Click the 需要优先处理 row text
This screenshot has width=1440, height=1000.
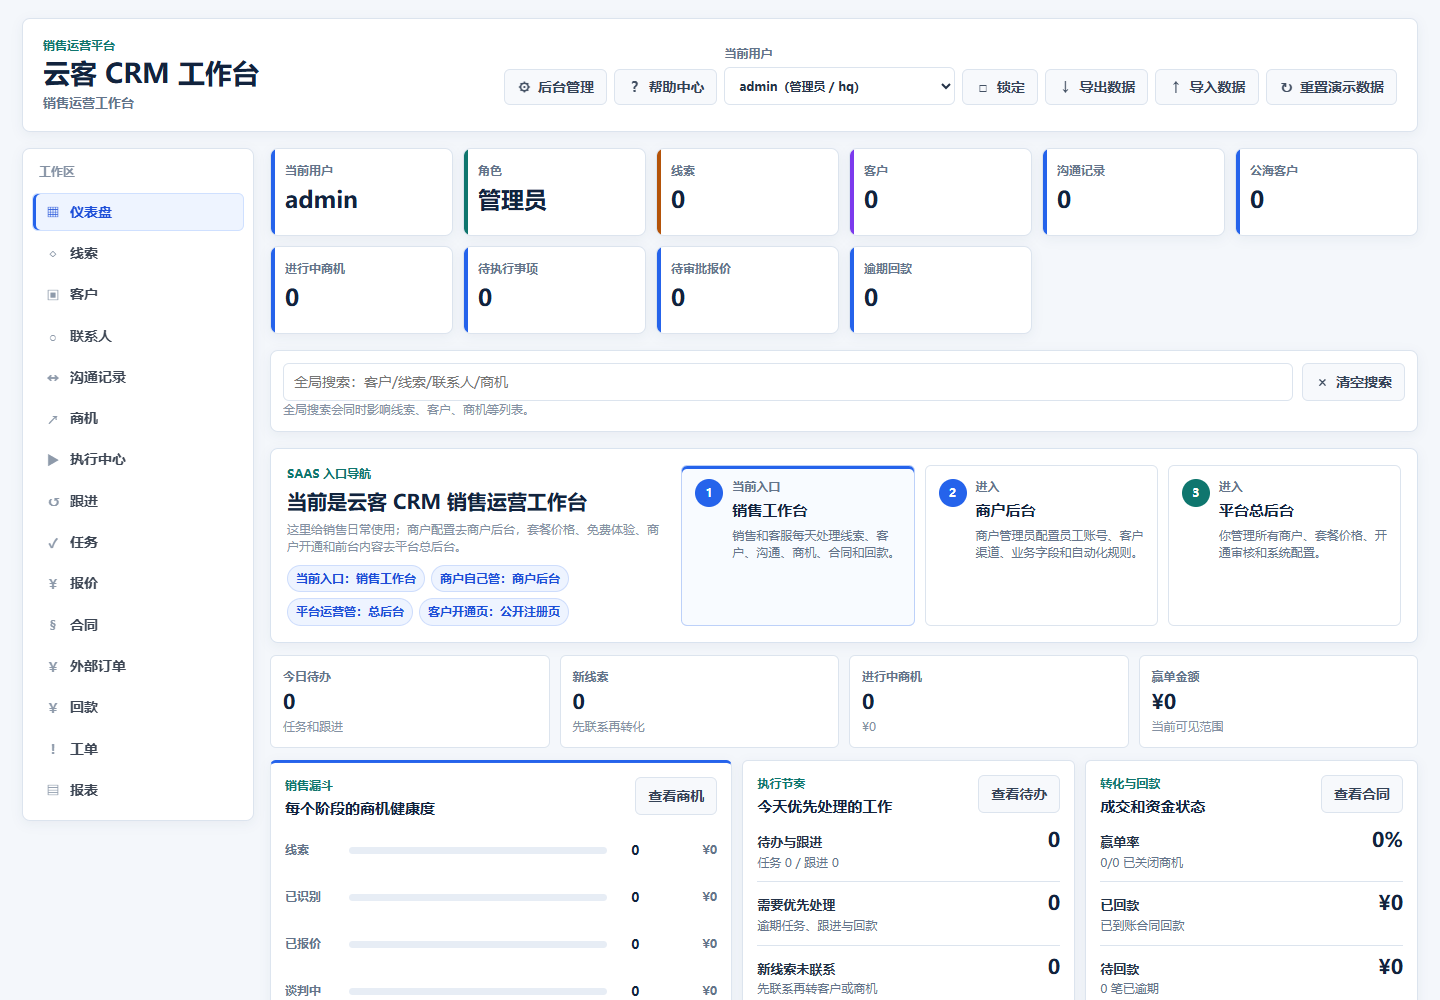[796, 905]
